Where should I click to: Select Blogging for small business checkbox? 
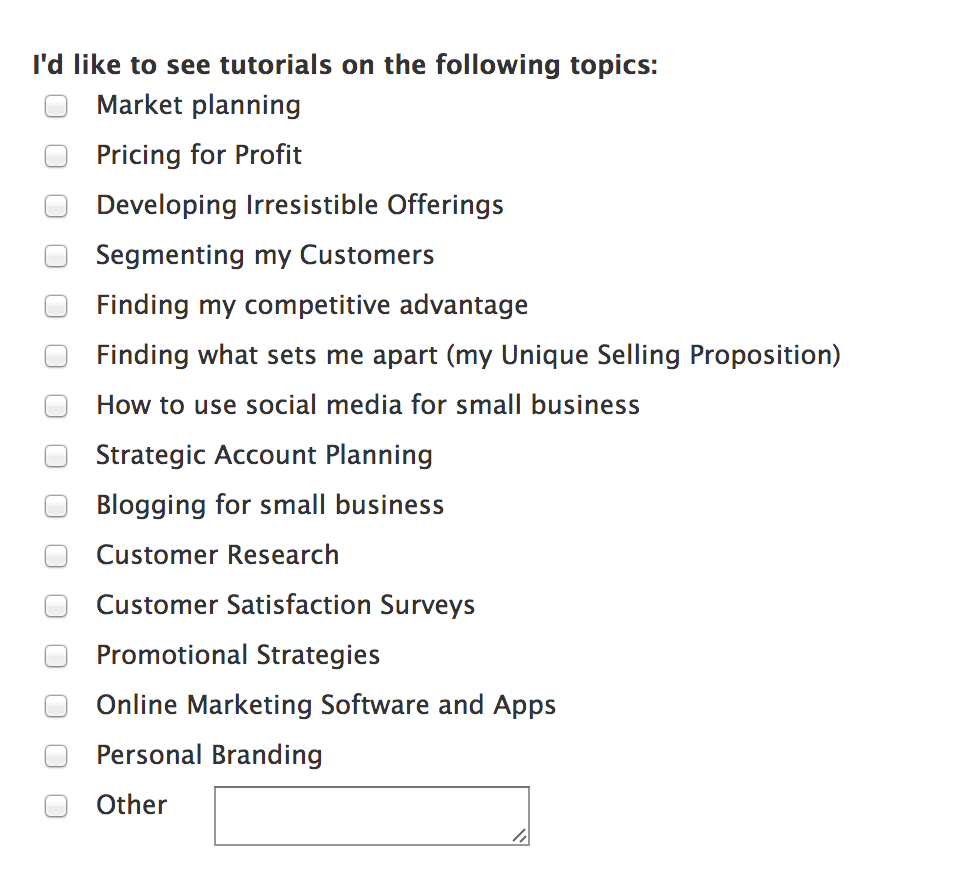click(x=56, y=506)
